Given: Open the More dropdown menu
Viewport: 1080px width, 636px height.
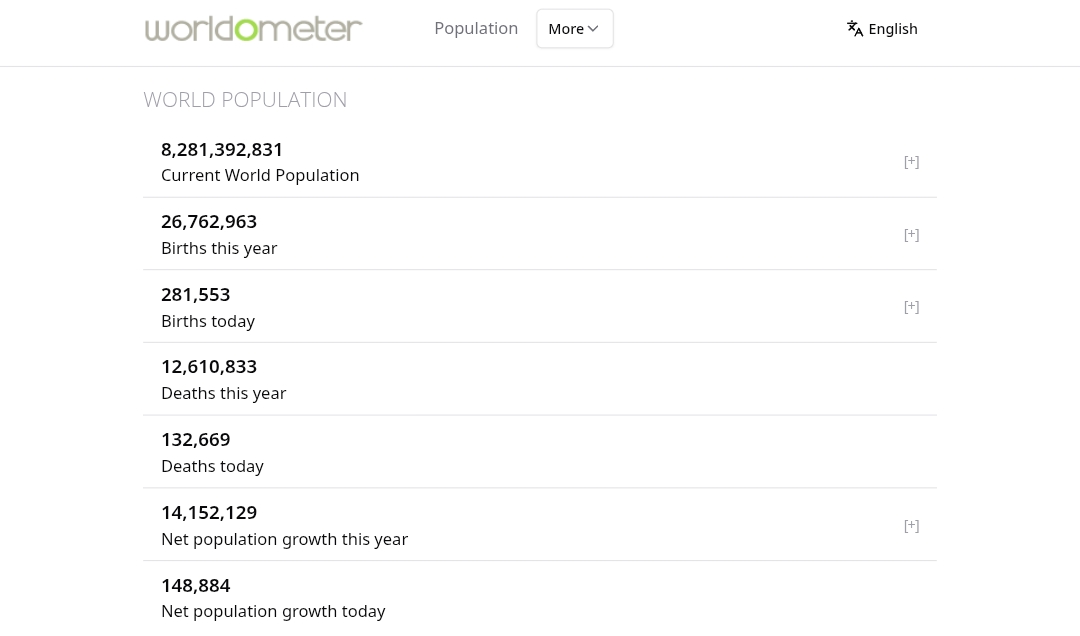Looking at the screenshot, I should pos(574,29).
